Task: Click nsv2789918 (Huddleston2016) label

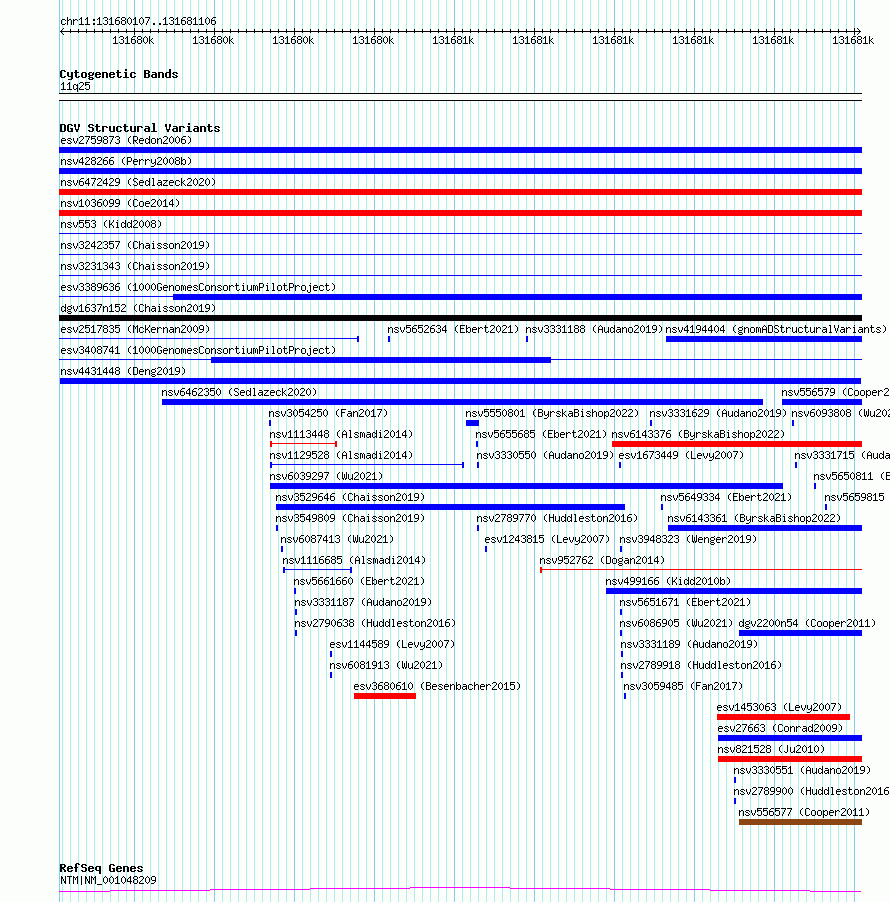Action: pos(701,666)
